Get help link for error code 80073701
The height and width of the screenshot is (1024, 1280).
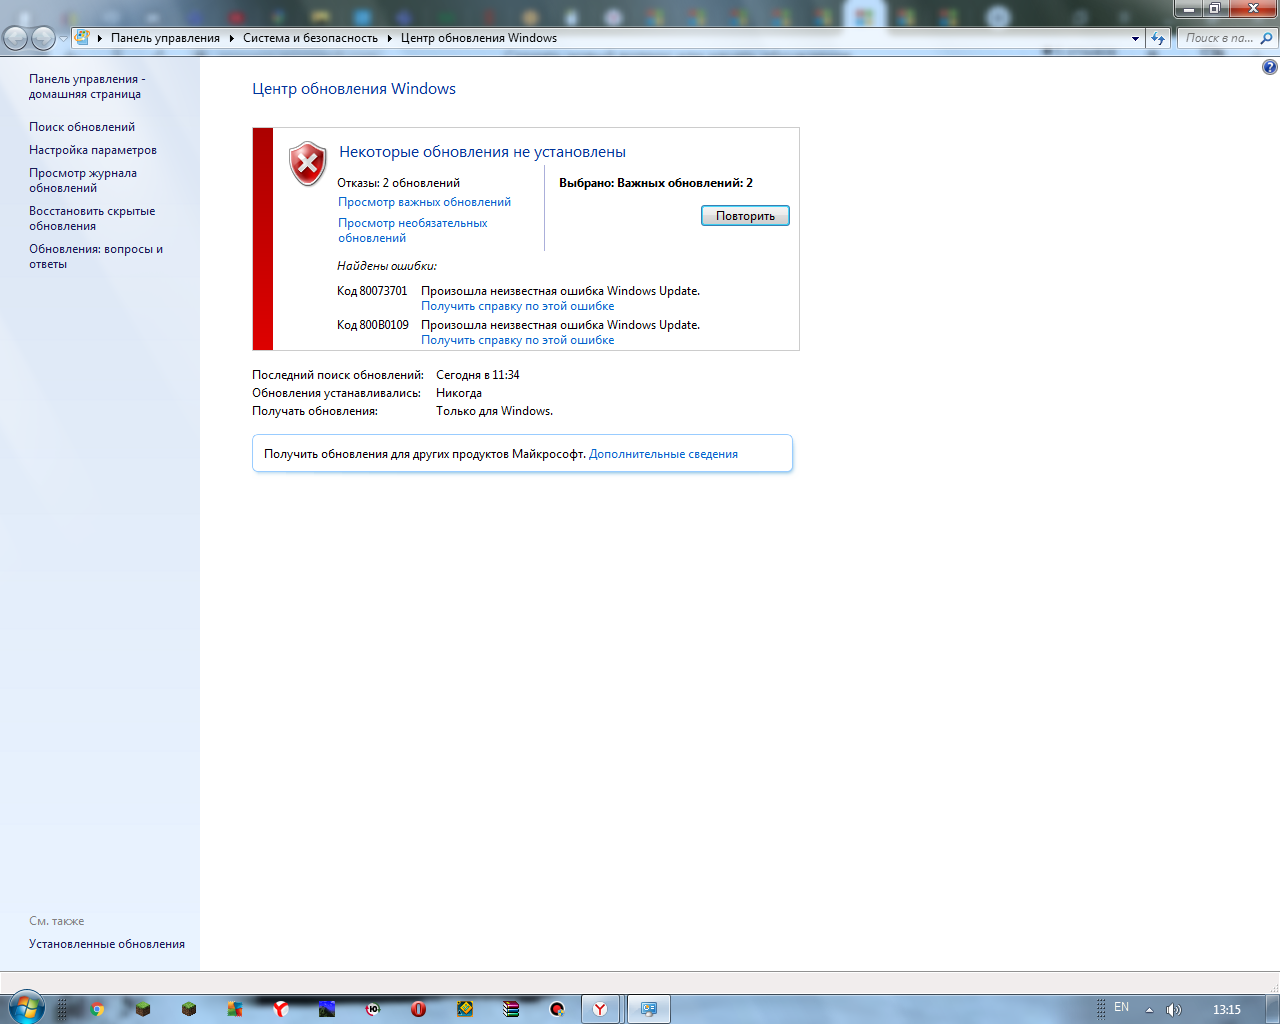(x=518, y=306)
